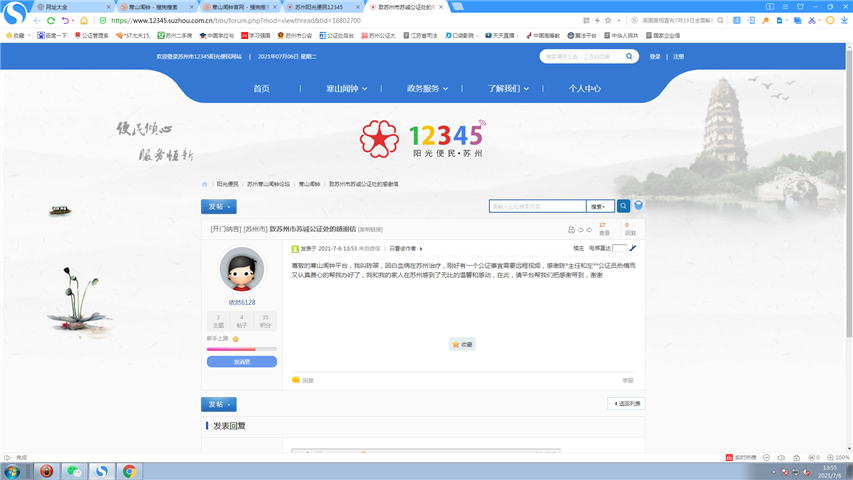Go to browser home page icon
This screenshot has width=853, height=480.
click(84, 21)
